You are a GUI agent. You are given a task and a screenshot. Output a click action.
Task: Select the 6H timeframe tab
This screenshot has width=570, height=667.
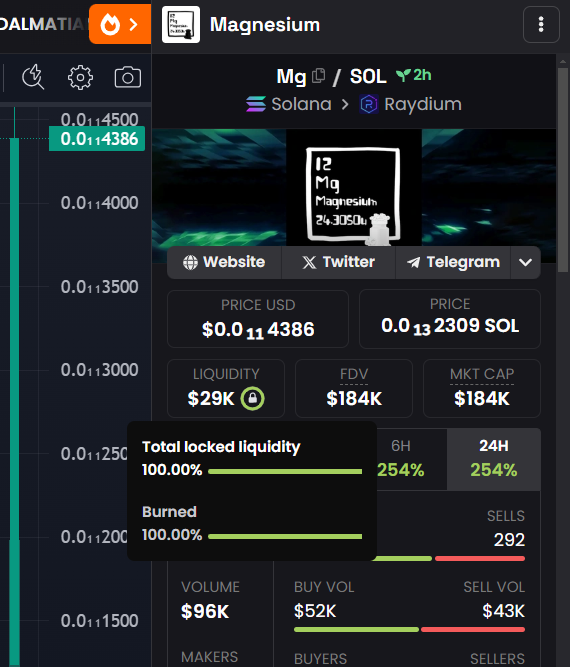pos(401,459)
